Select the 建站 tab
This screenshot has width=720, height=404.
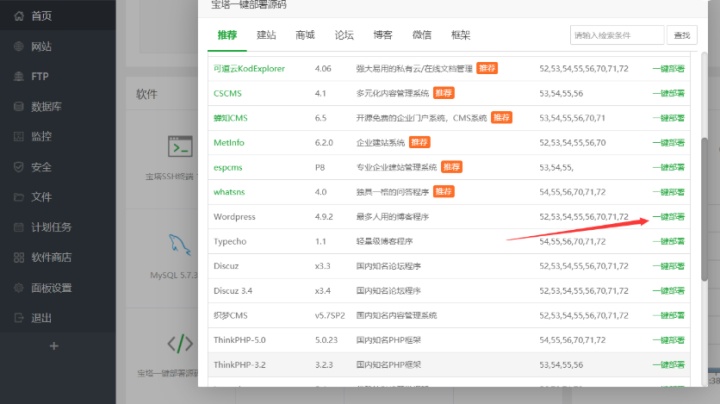pos(266,35)
